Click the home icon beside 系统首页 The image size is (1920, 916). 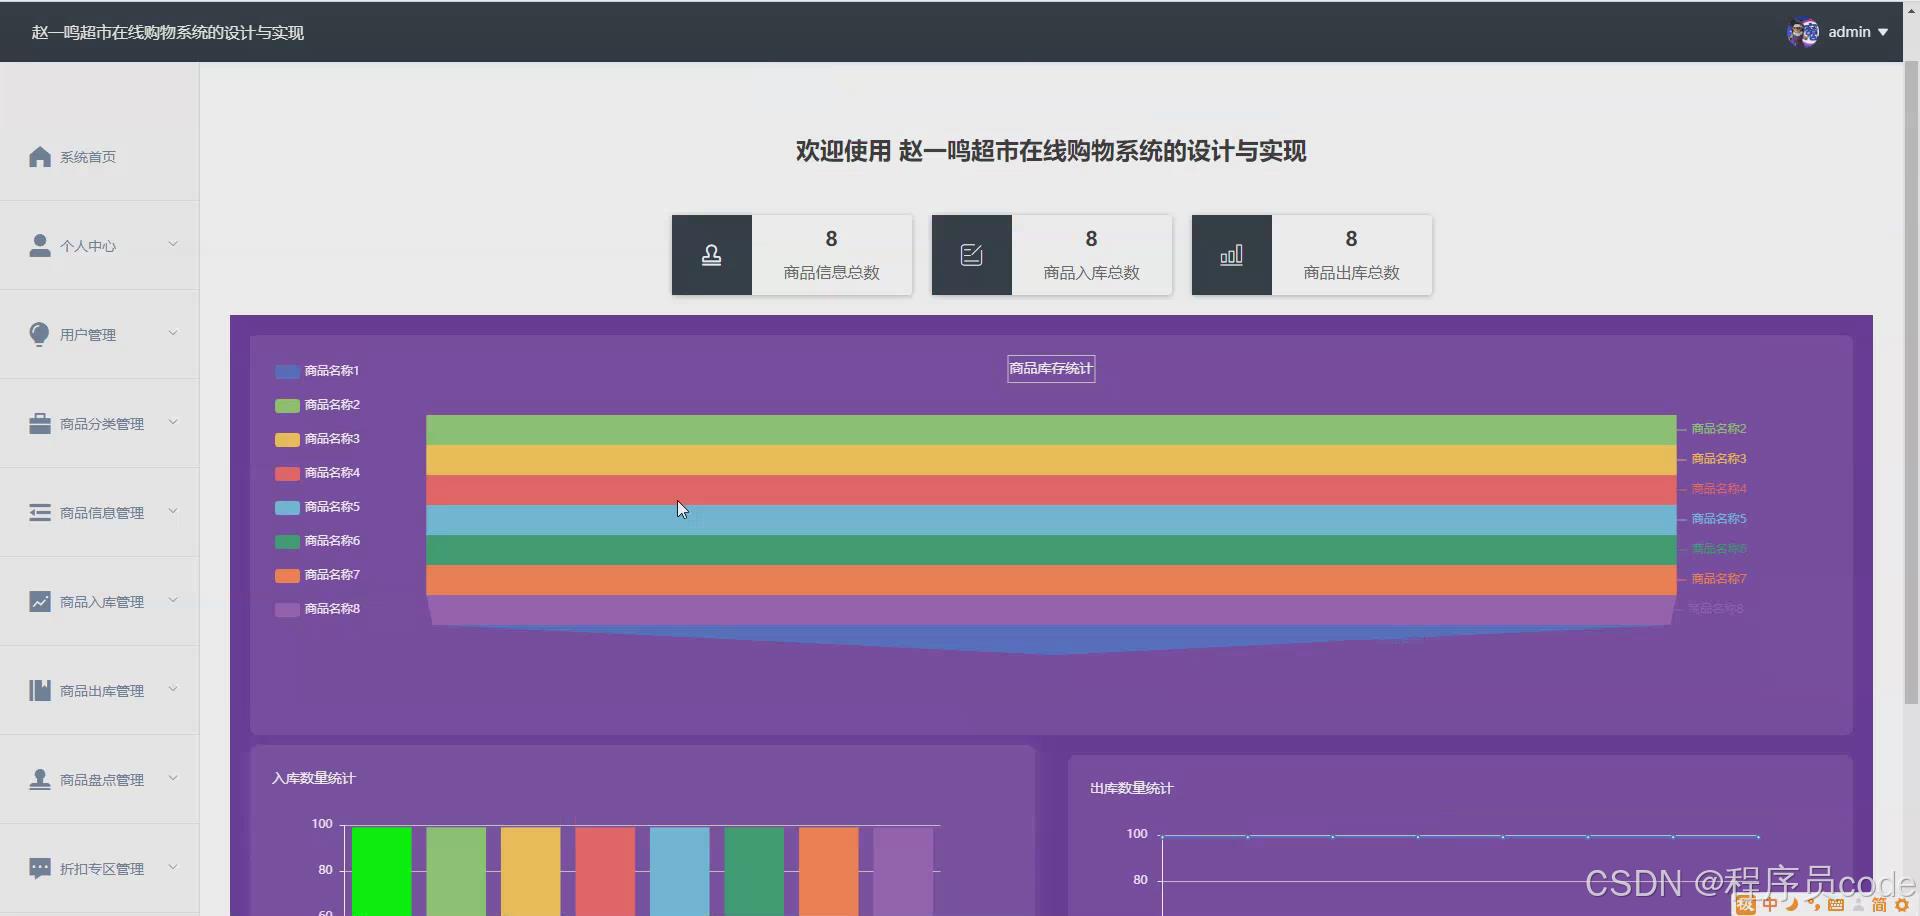[x=40, y=157]
